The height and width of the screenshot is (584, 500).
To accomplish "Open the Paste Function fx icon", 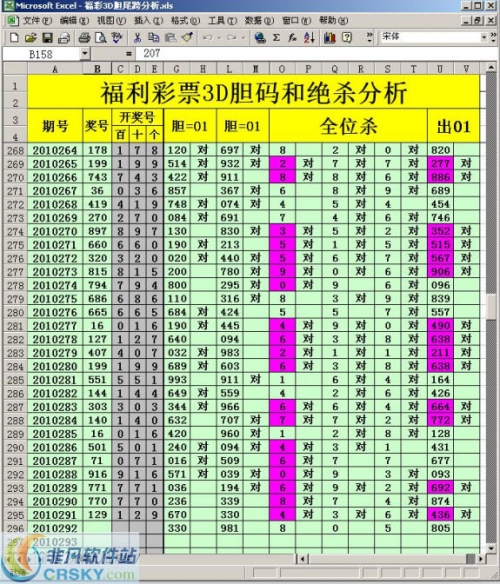I will [x=292, y=38].
